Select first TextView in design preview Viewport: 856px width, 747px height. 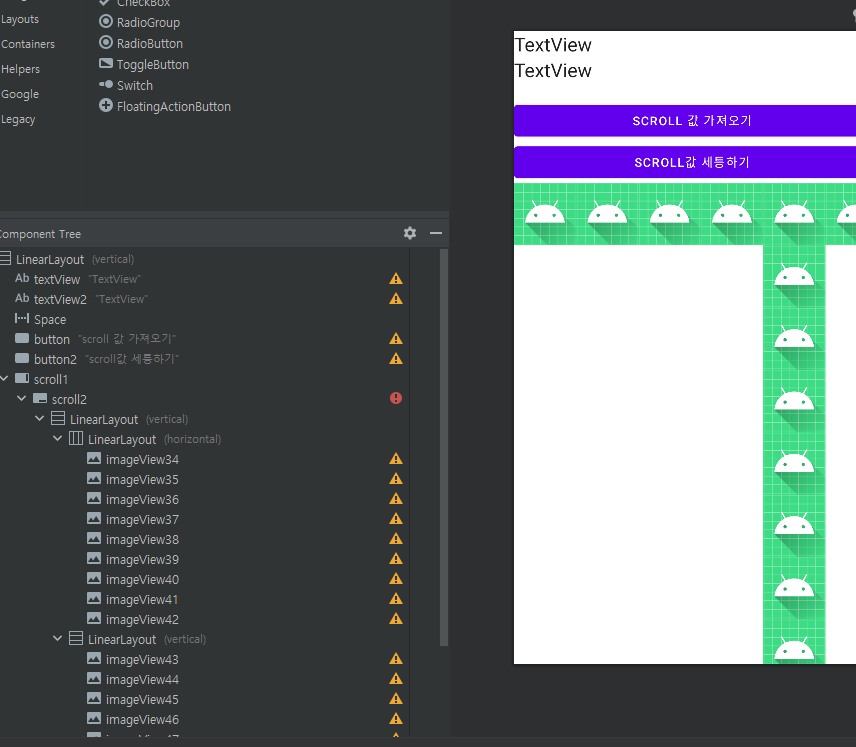[x=553, y=45]
